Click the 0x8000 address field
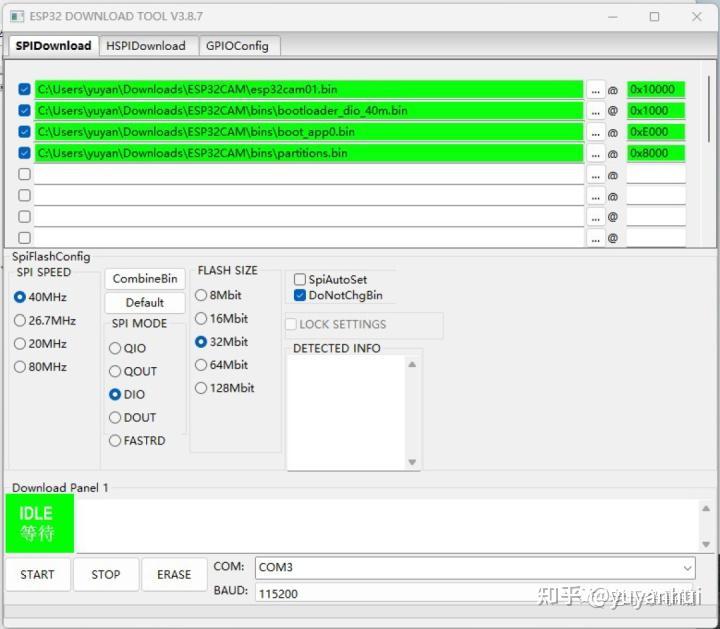This screenshot has width=720, height=629. pos(656,153)
